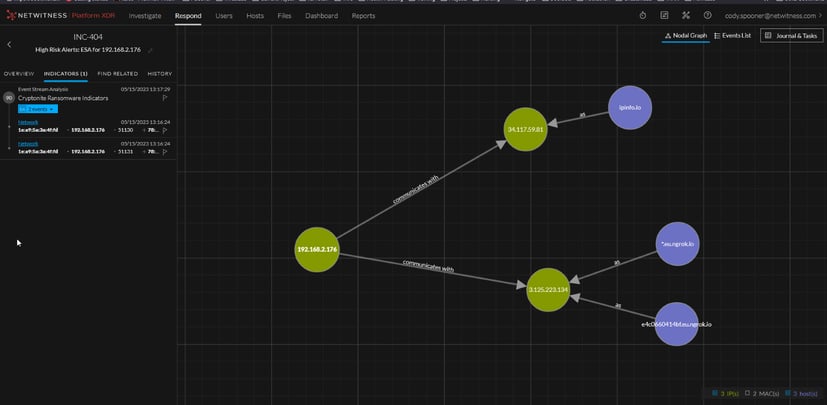Click lower 'communicates with' edge label

pos(428,266)
